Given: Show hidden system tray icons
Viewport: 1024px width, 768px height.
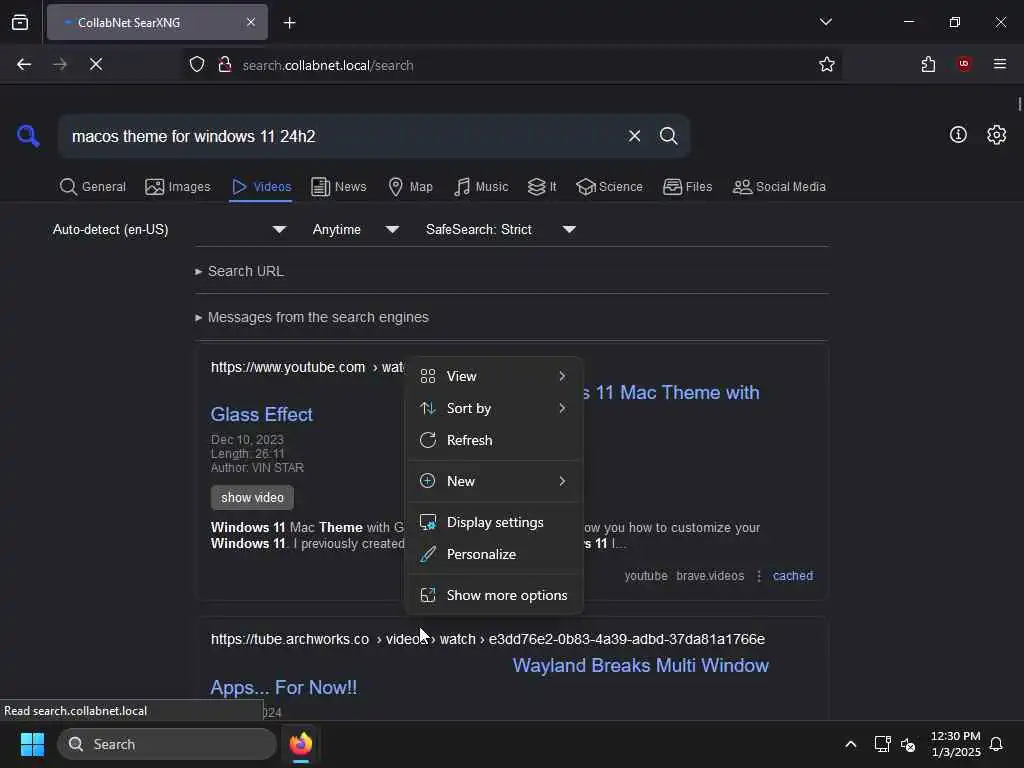Looking at the screenshot, I should click(x=850, y=744).
